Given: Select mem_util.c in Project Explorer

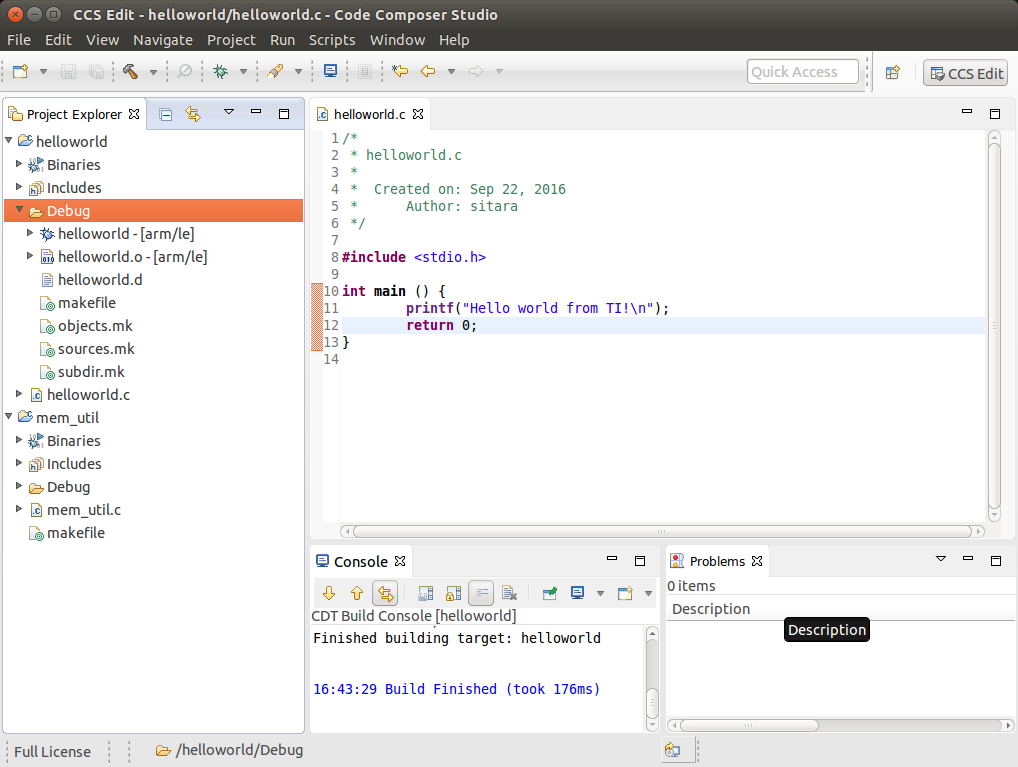Looking at the screenshot, I should tap(84, 510).
